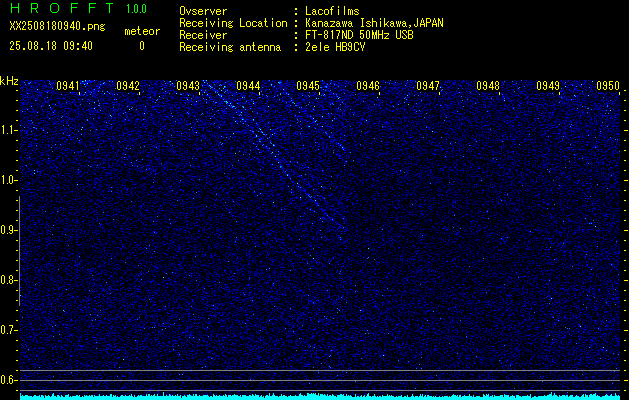Click the 1.1 kHz axis label
The image size is (629, 400).
click(x=9, y=130)
